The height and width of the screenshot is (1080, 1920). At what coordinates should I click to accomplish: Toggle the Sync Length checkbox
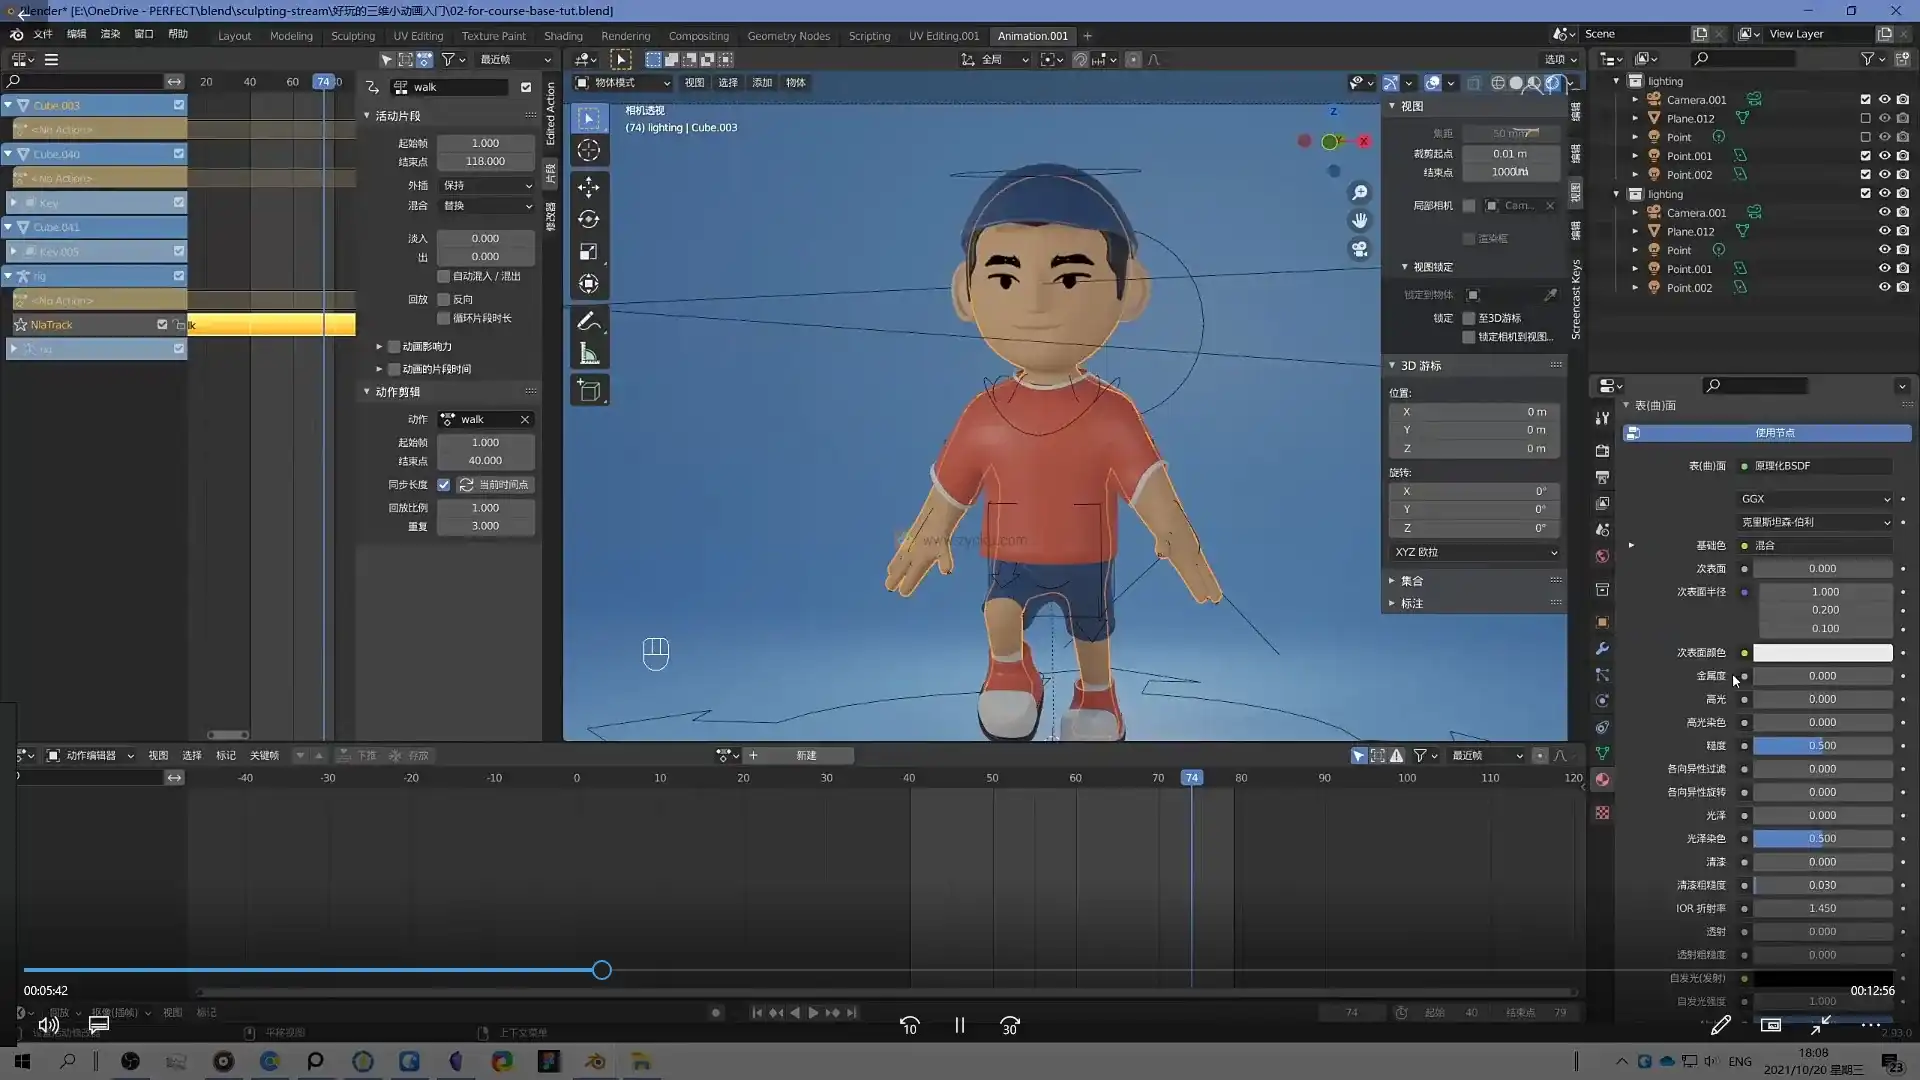[444, 484]
